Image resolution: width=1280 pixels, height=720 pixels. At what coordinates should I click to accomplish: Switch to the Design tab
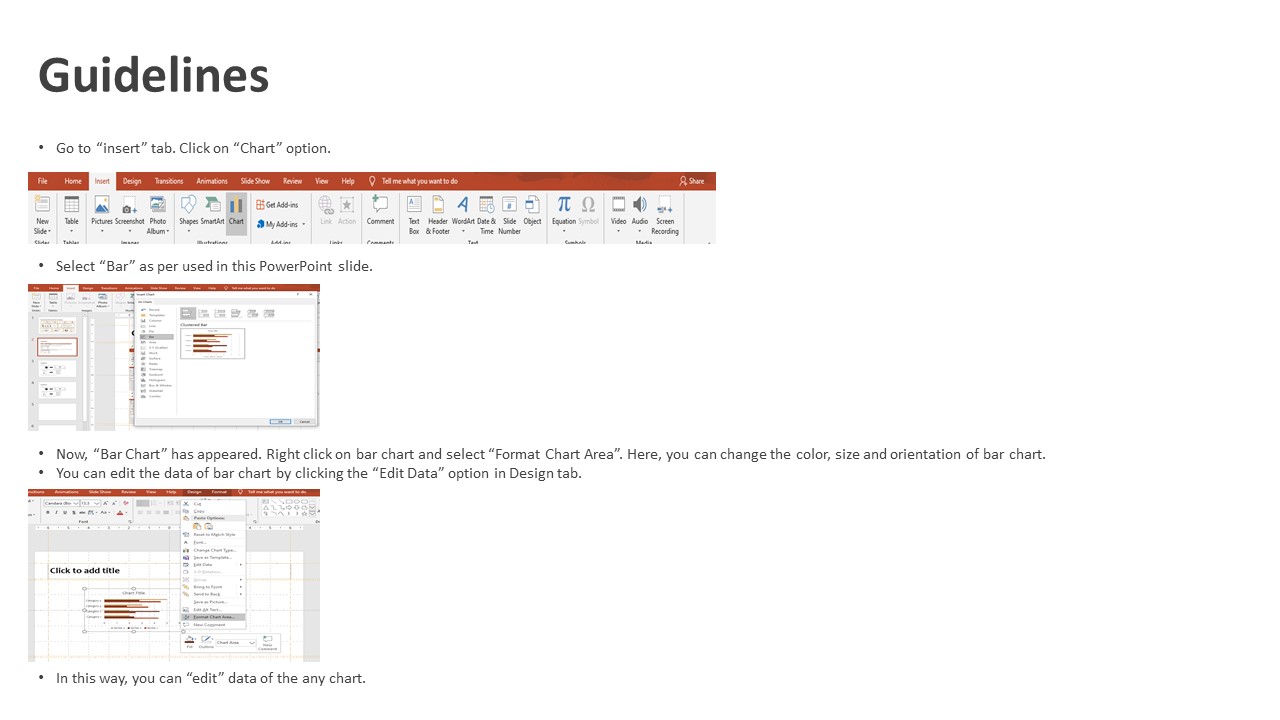[132, 181]
